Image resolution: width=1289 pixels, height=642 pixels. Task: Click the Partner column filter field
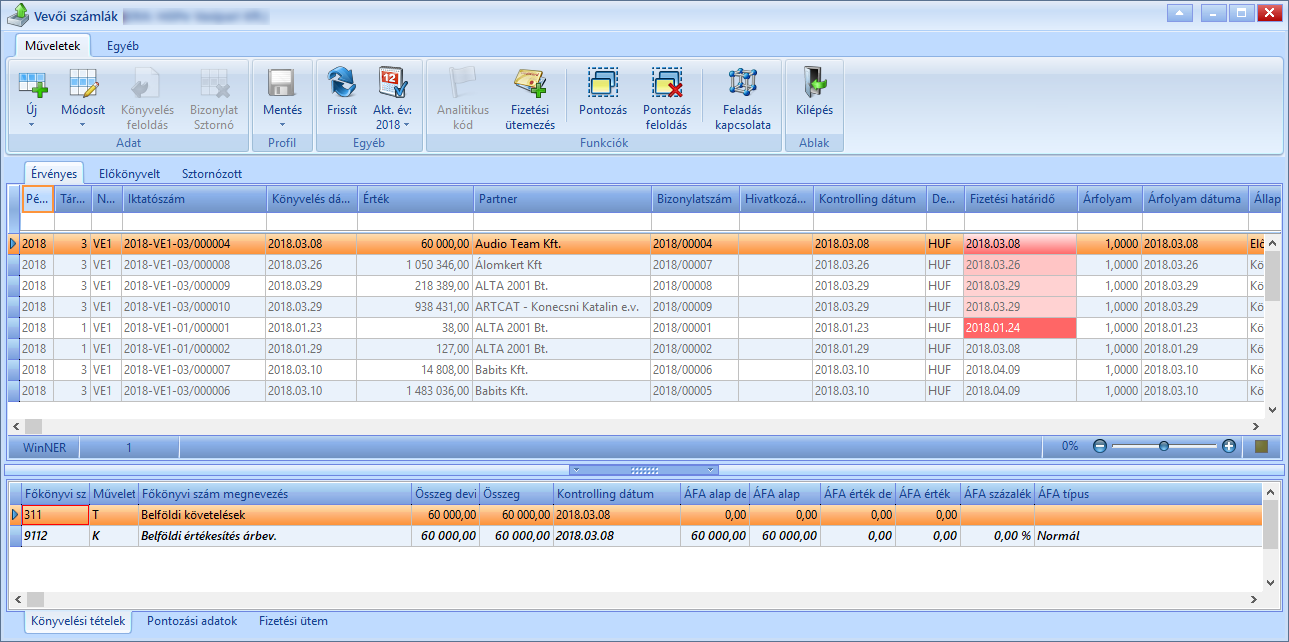coord(563,221)
